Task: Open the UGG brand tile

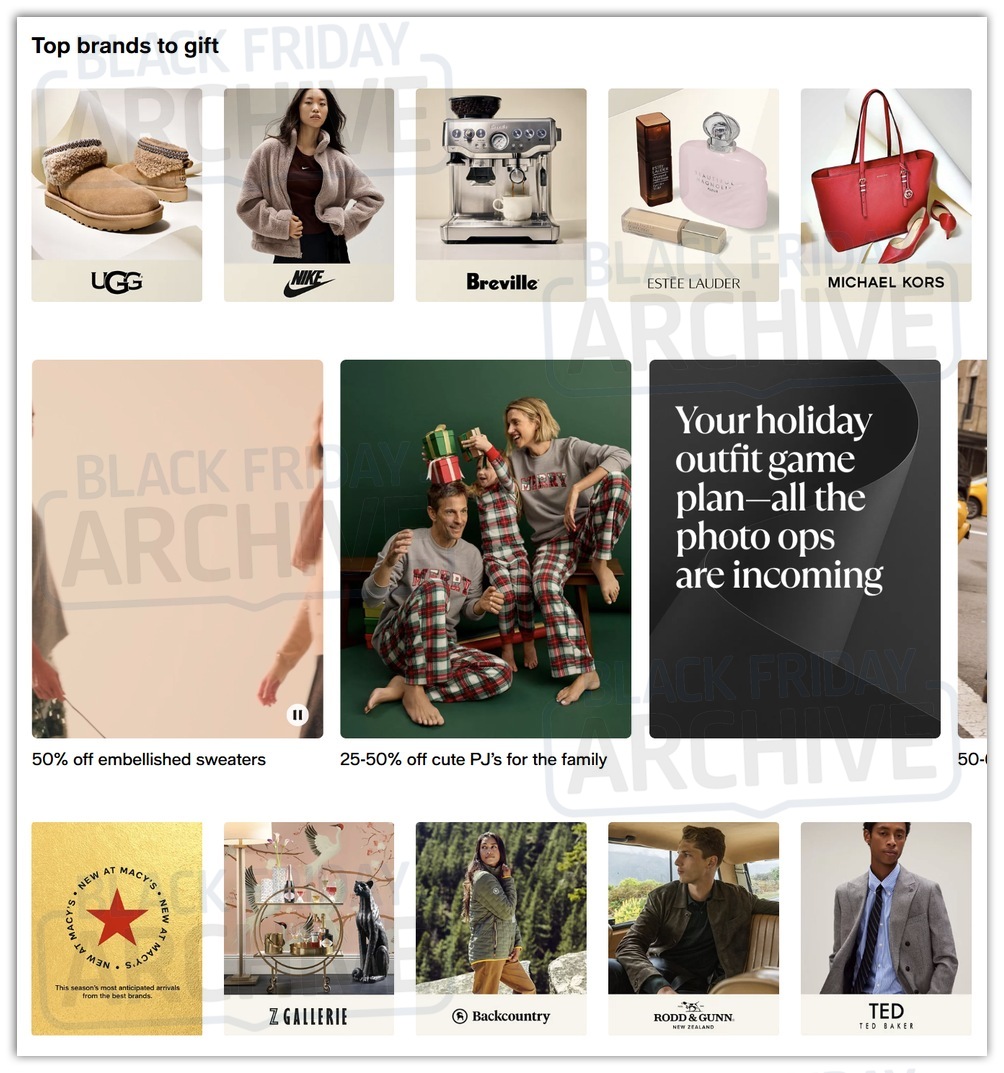Action: pyautogui.click(x=117, y=195)
